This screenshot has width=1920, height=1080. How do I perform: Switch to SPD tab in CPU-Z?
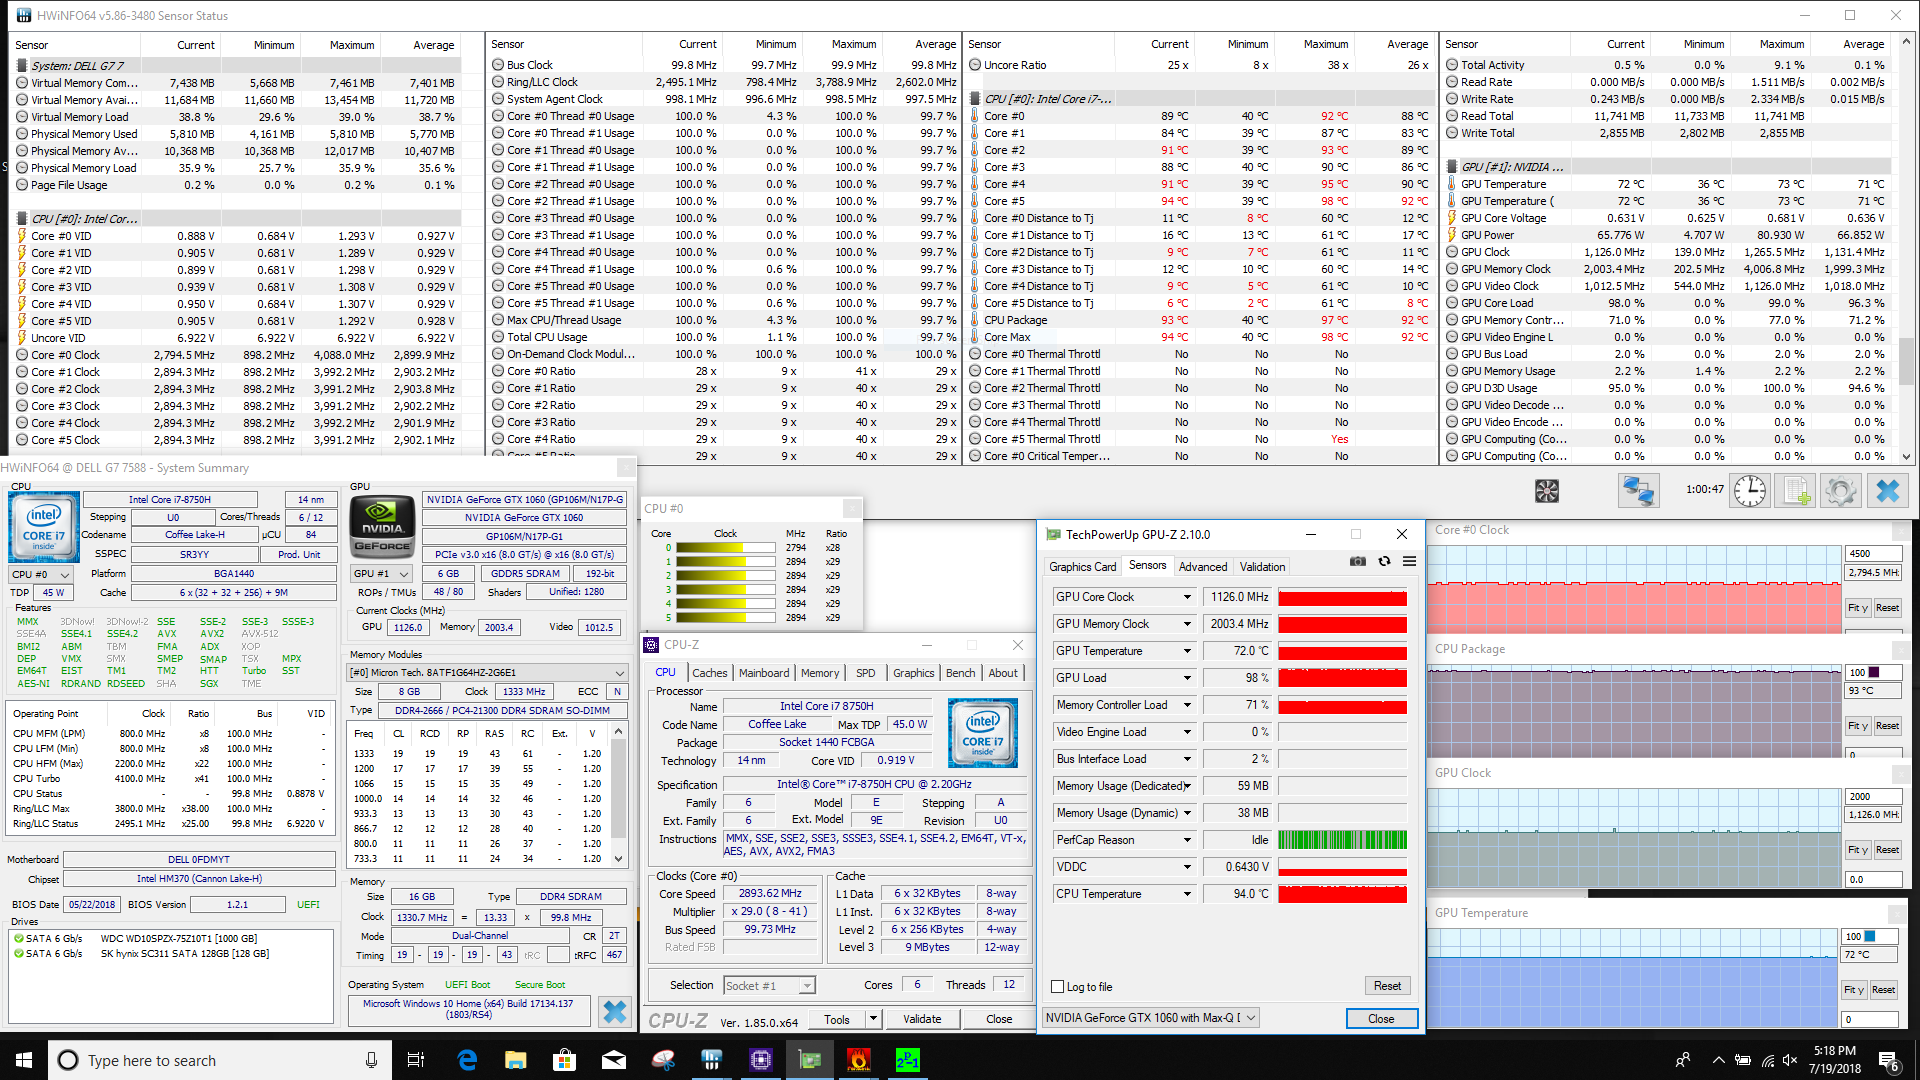click(x=865, y=673)
